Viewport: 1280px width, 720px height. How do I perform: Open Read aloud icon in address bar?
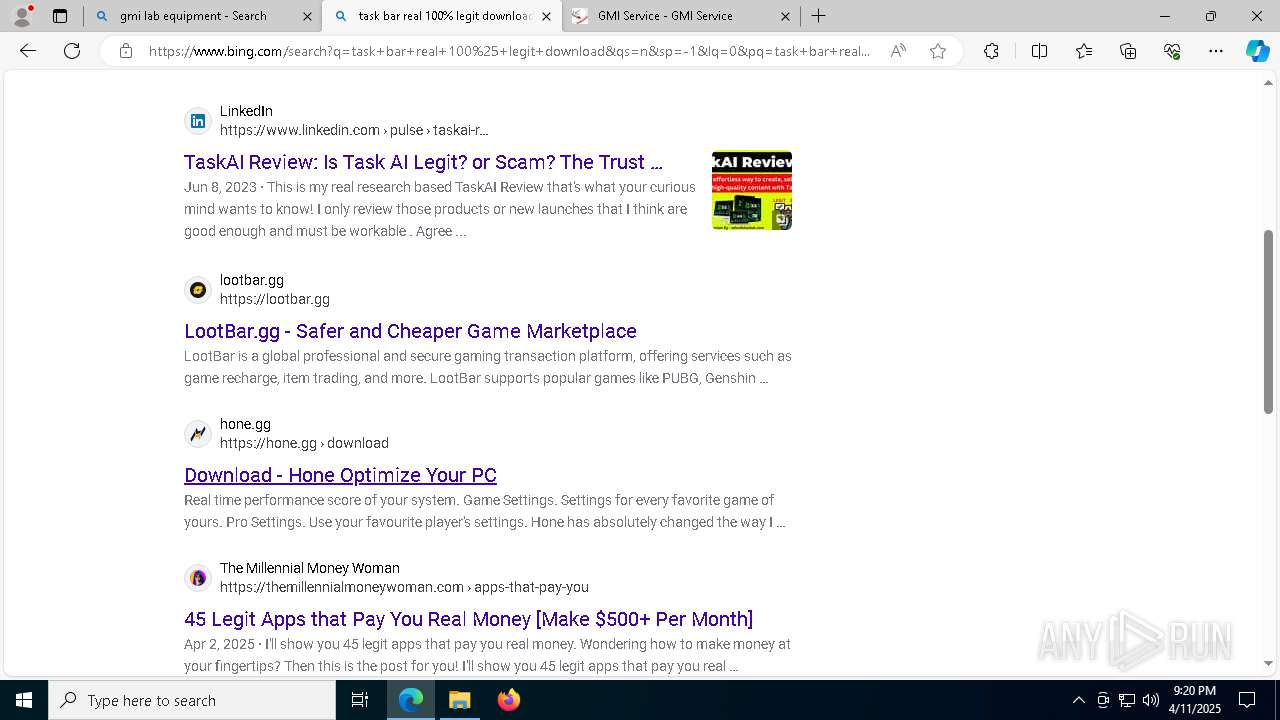pos(898,51)
